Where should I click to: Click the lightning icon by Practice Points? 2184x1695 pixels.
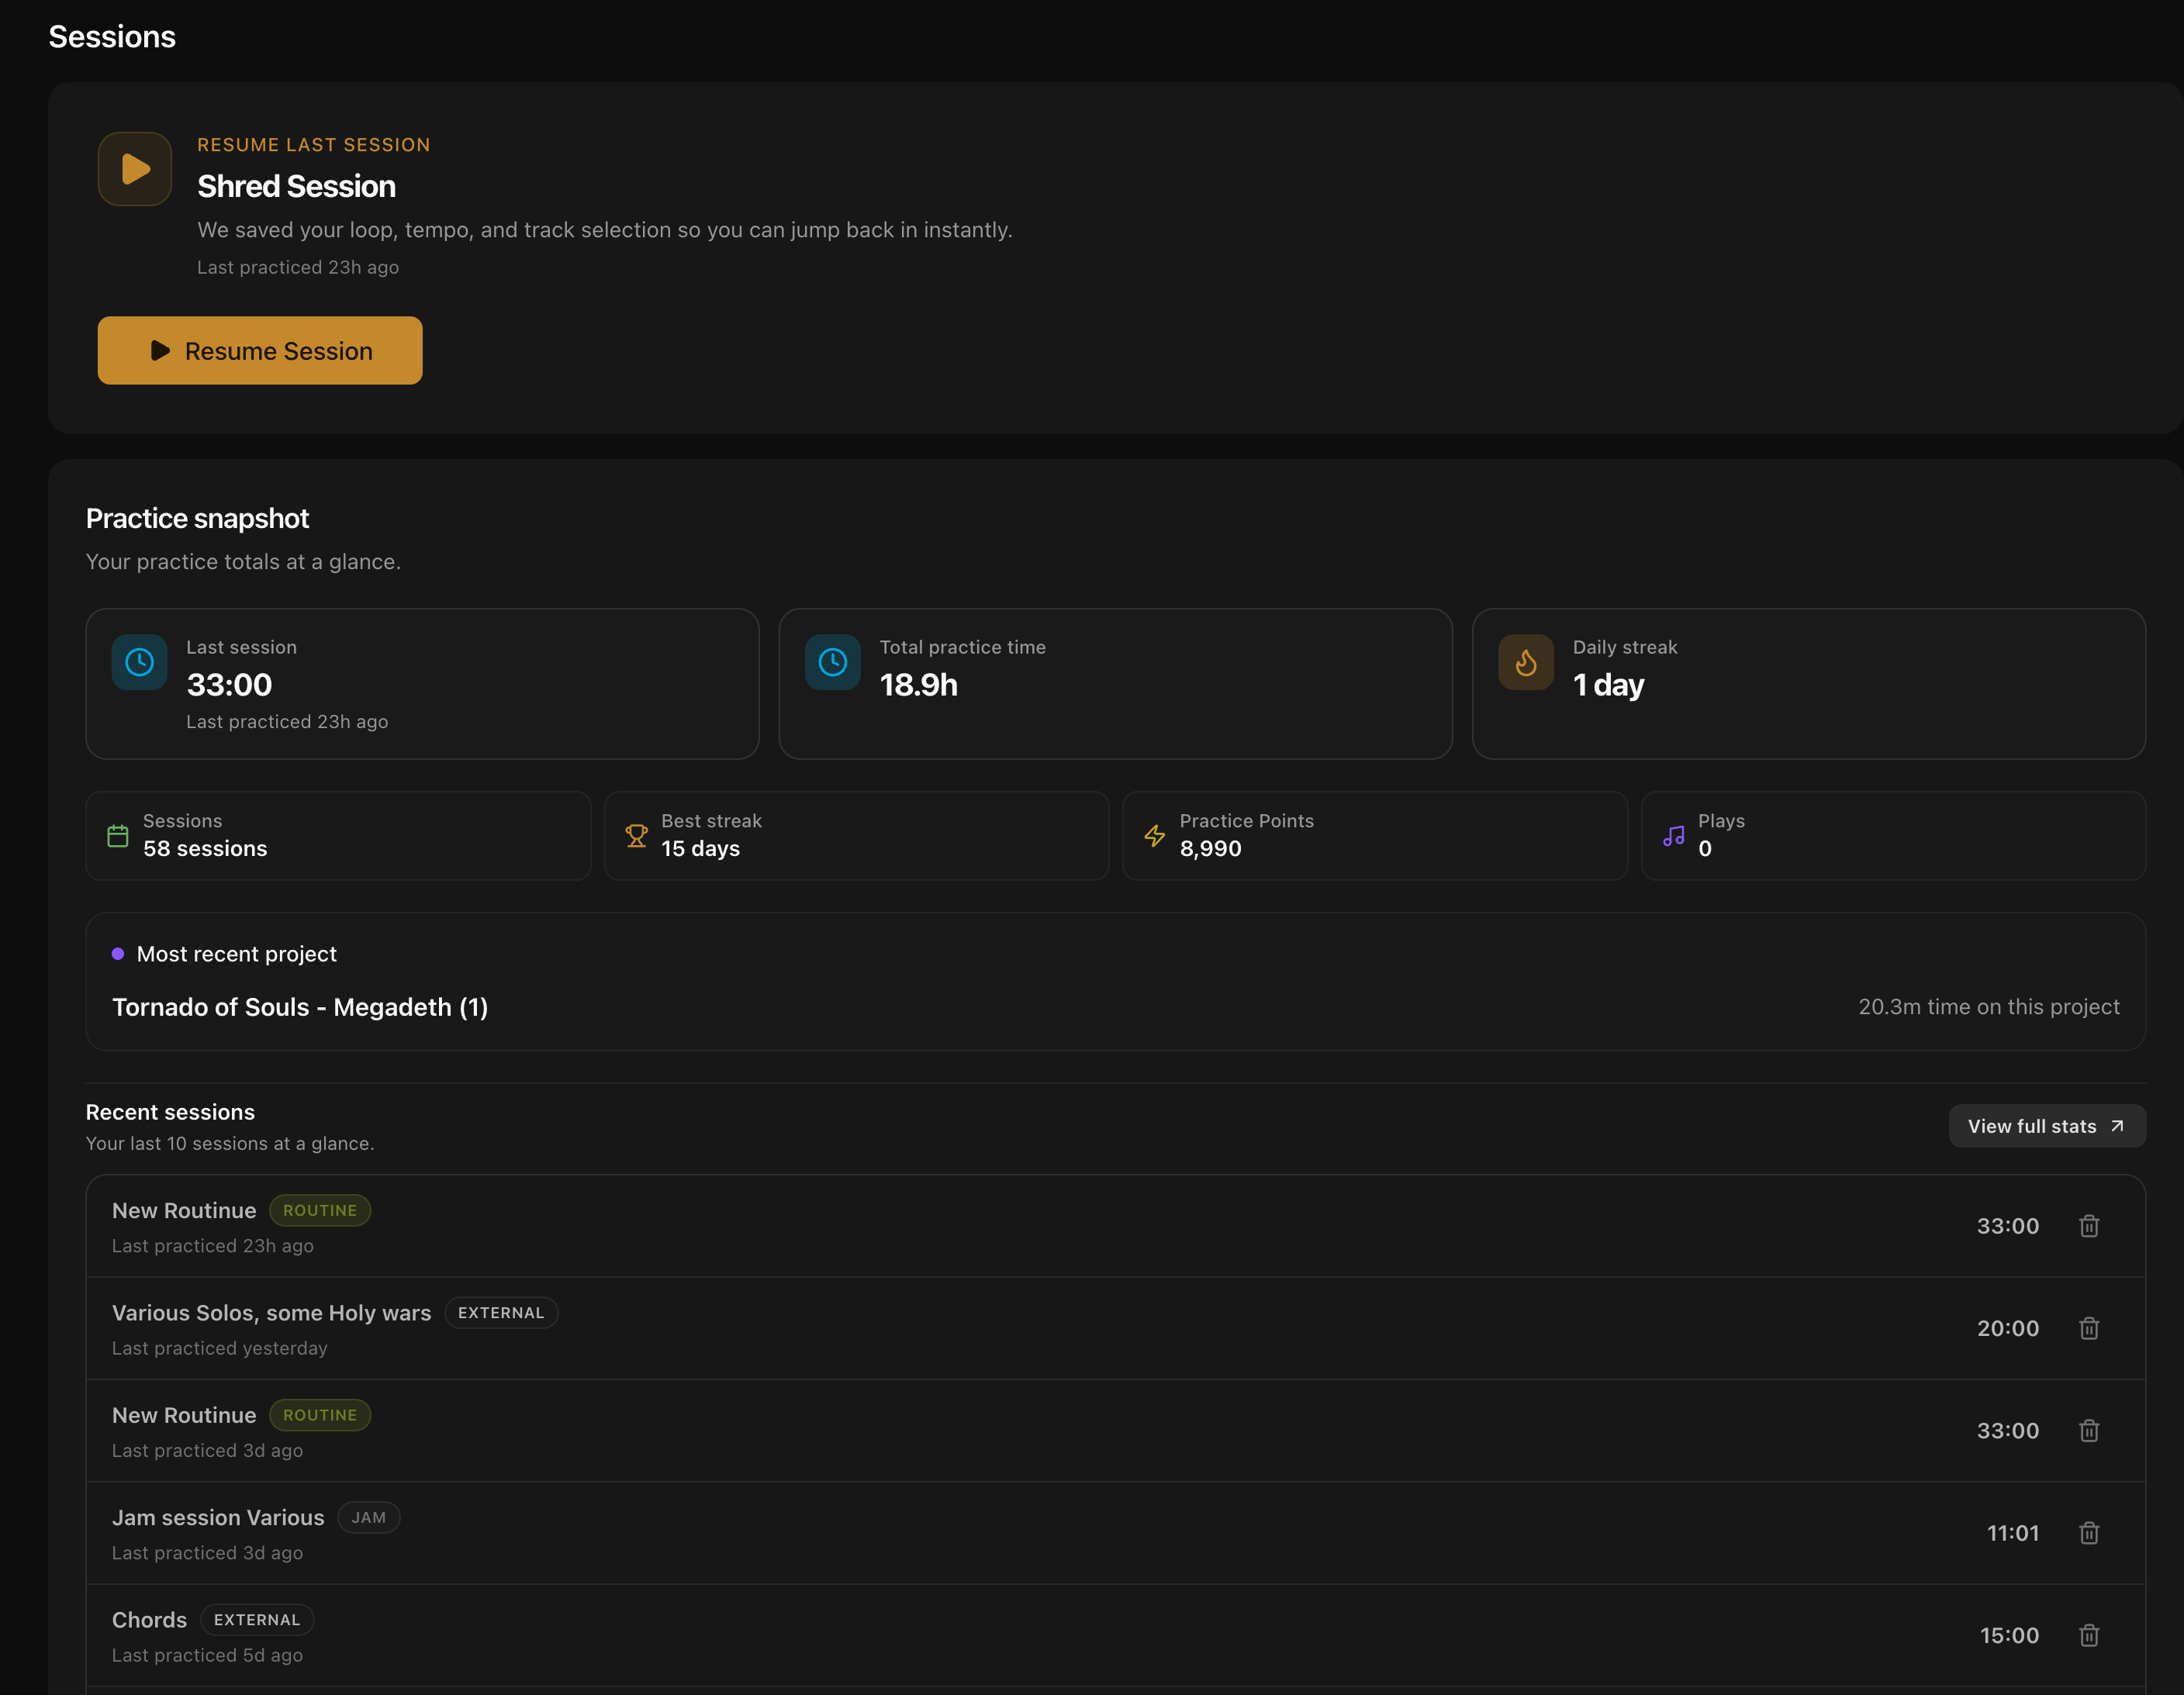[1155, 836]
